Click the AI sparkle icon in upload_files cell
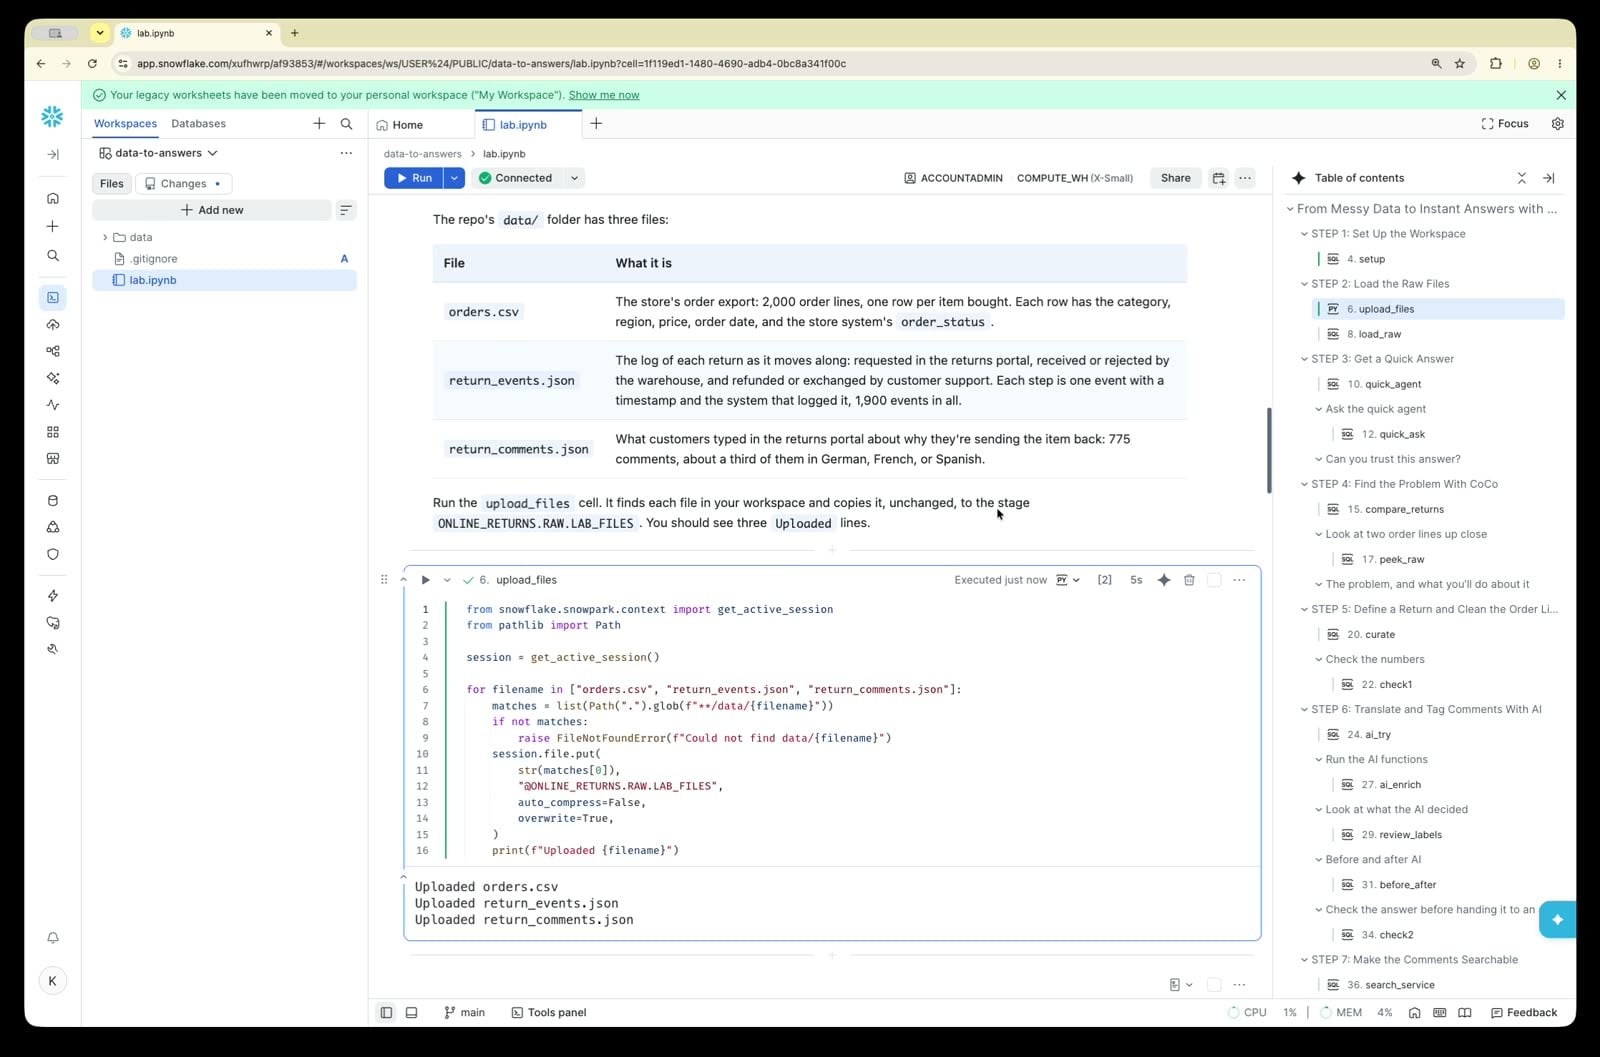 1164,580
